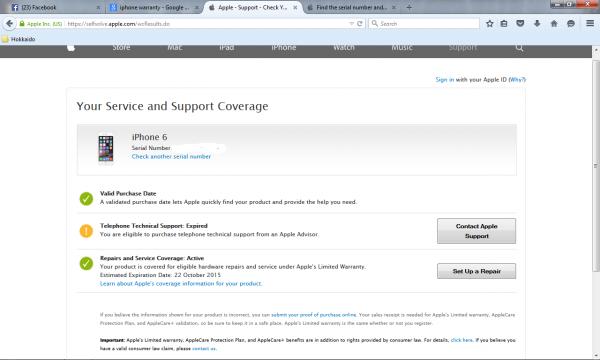Open the downloads arrow icon

(x=537, y=24)
